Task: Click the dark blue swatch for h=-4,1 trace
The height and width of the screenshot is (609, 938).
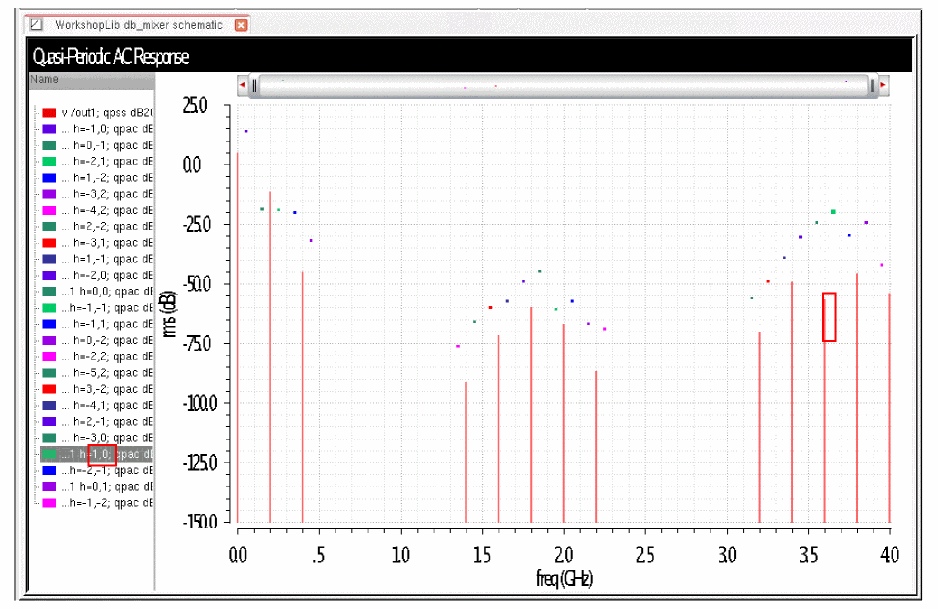Action: click(49, 406)
